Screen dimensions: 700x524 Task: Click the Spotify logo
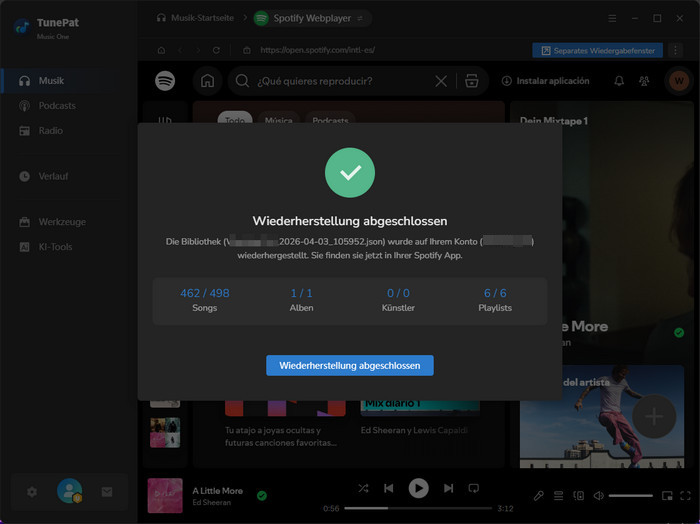(165, 81)
